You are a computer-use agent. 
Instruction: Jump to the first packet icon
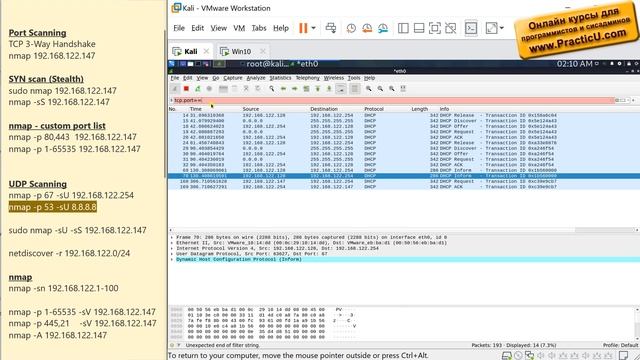click(x=318, y=89)
